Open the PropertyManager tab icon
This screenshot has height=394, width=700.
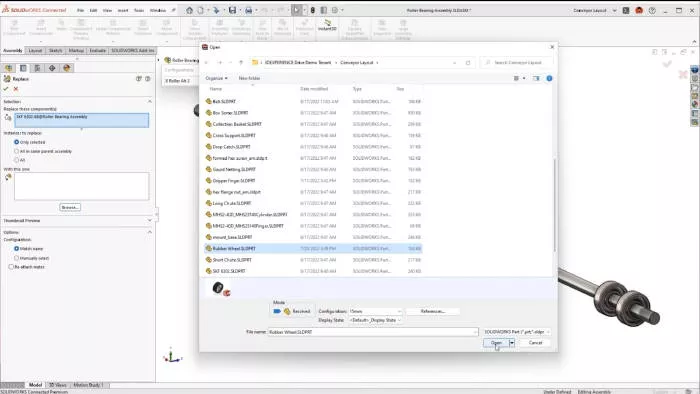(x=23, y=68)
